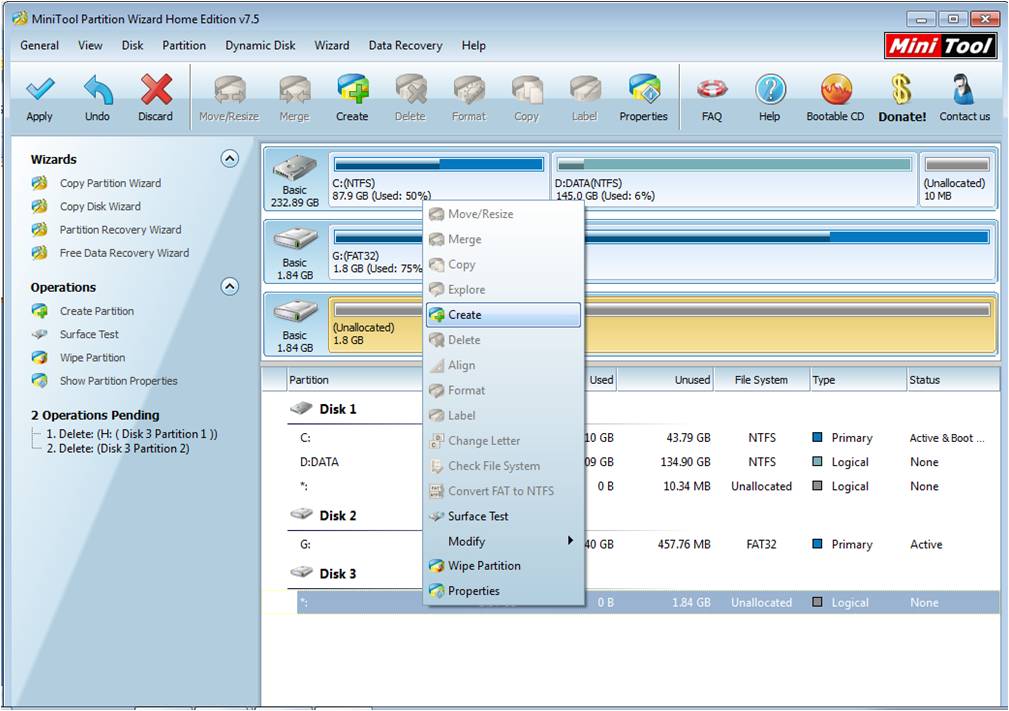
Task: Click the Format toolbar icon
Action: click(x=468, y=89)
